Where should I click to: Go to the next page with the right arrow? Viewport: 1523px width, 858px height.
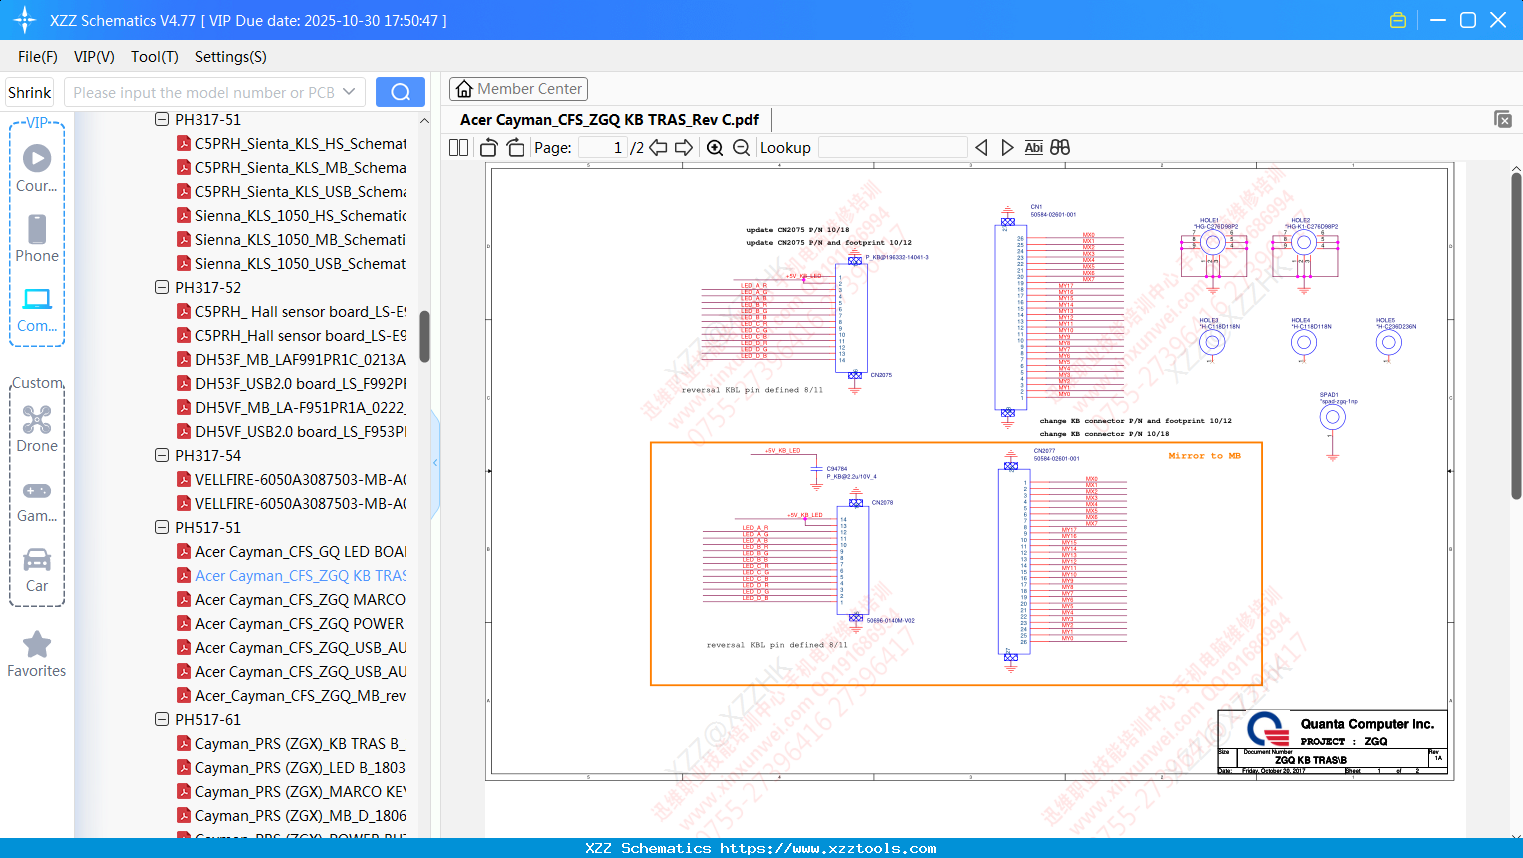(x=684, y=148)
